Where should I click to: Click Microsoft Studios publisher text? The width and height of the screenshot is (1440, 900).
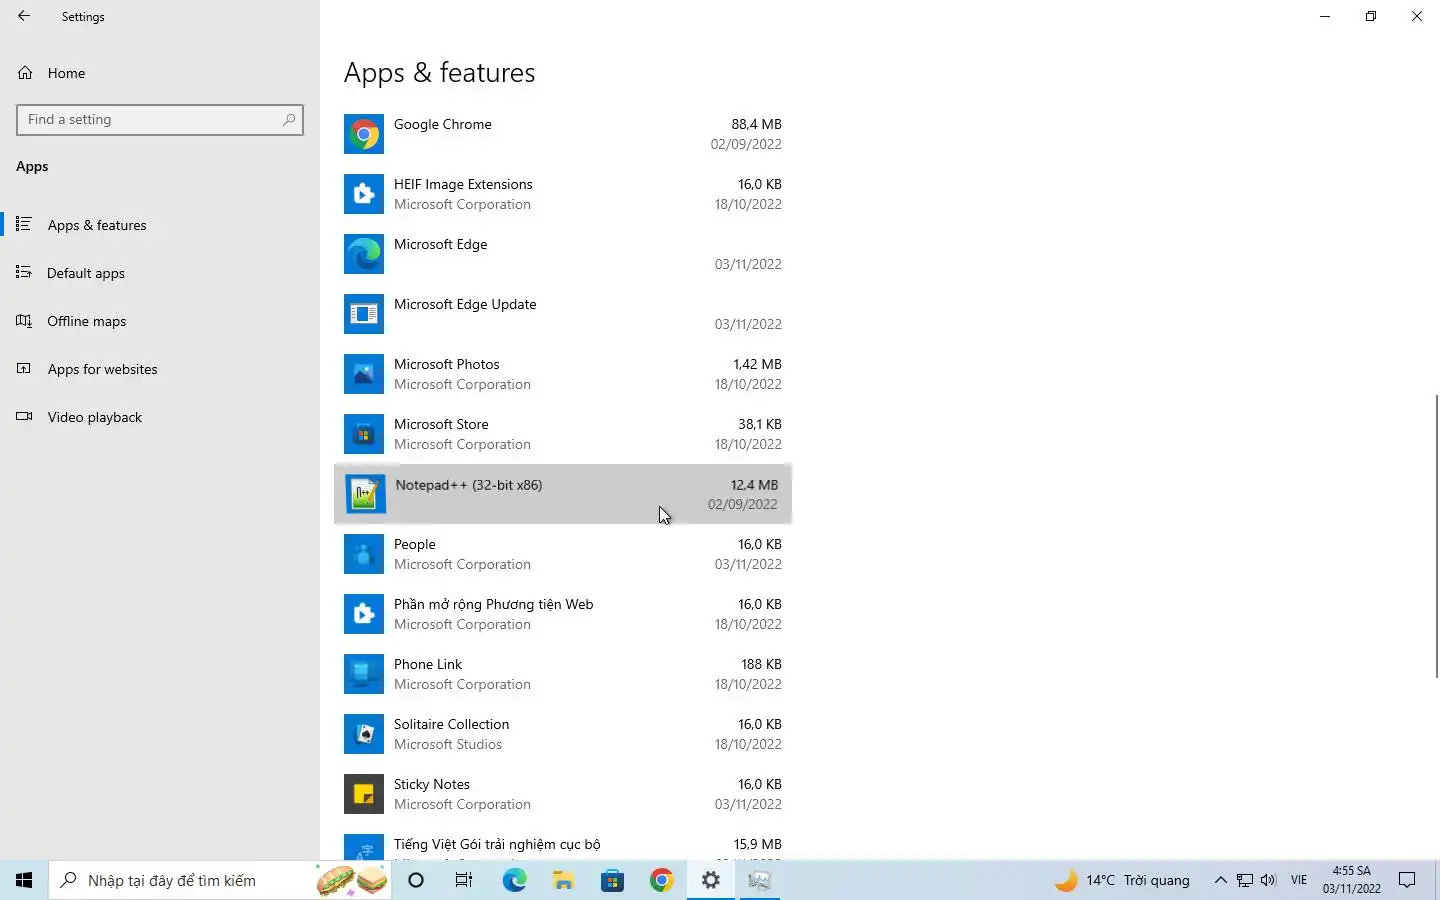448,744
